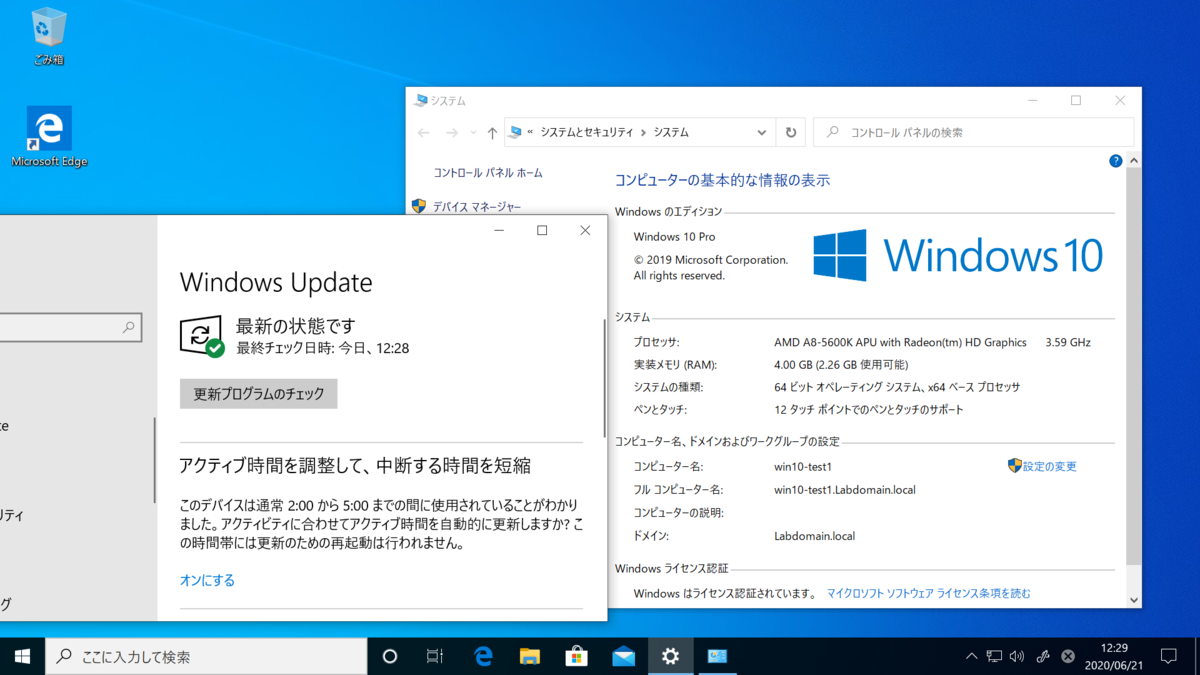Open Task View in the taskbar
Screen dimensions: 1200x675
(x=435, y=656)
